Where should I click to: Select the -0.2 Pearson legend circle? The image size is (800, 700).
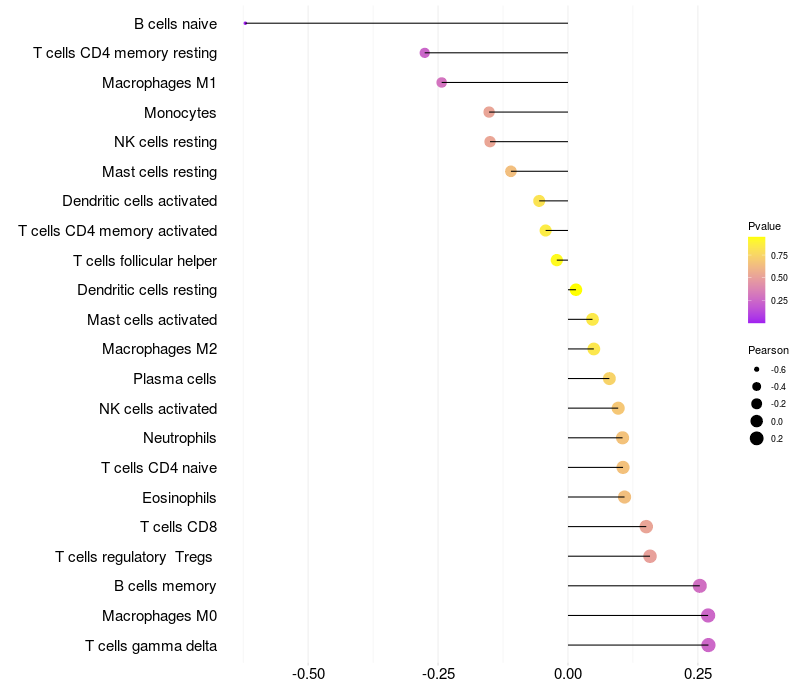coord(756,404)
